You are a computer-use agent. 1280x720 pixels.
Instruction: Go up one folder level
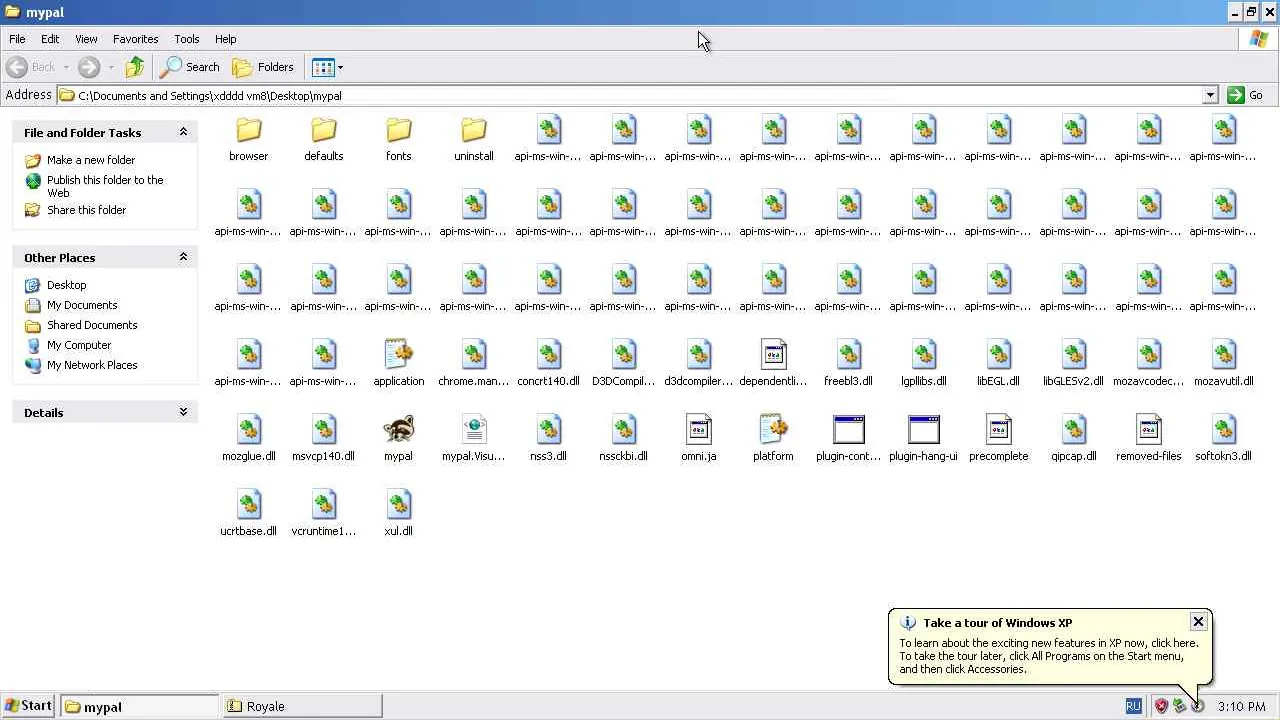pos(135,67)
